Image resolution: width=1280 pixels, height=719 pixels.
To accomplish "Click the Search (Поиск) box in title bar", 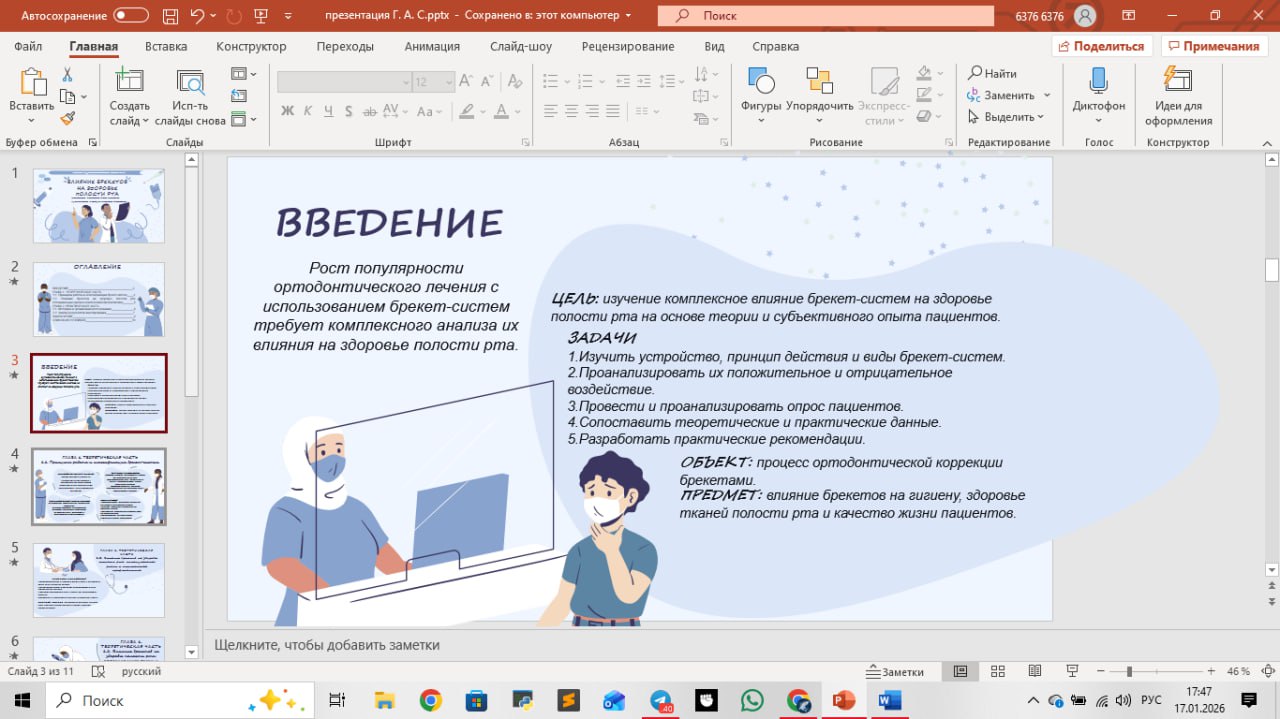I will point(826,15).
